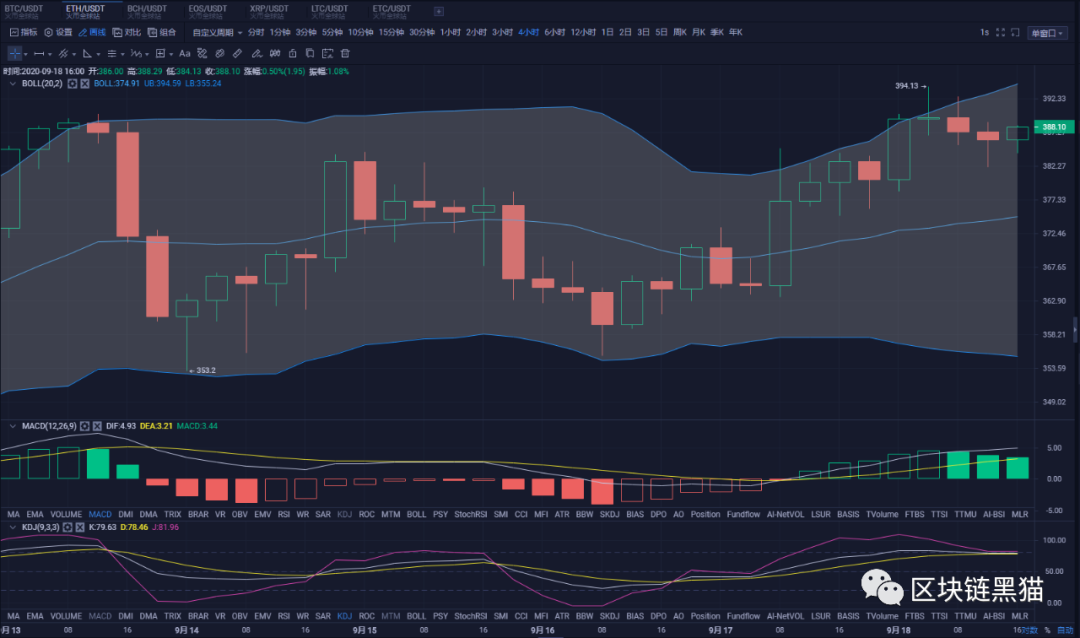Enter fullscreen chart mode
Viewport: 1080px width, 638px height.
1002,32
